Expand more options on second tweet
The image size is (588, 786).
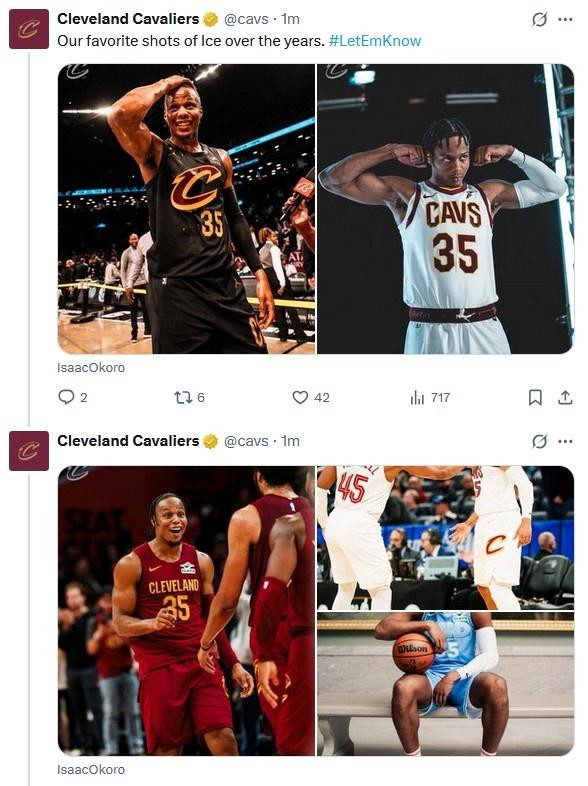coord(565,442)
